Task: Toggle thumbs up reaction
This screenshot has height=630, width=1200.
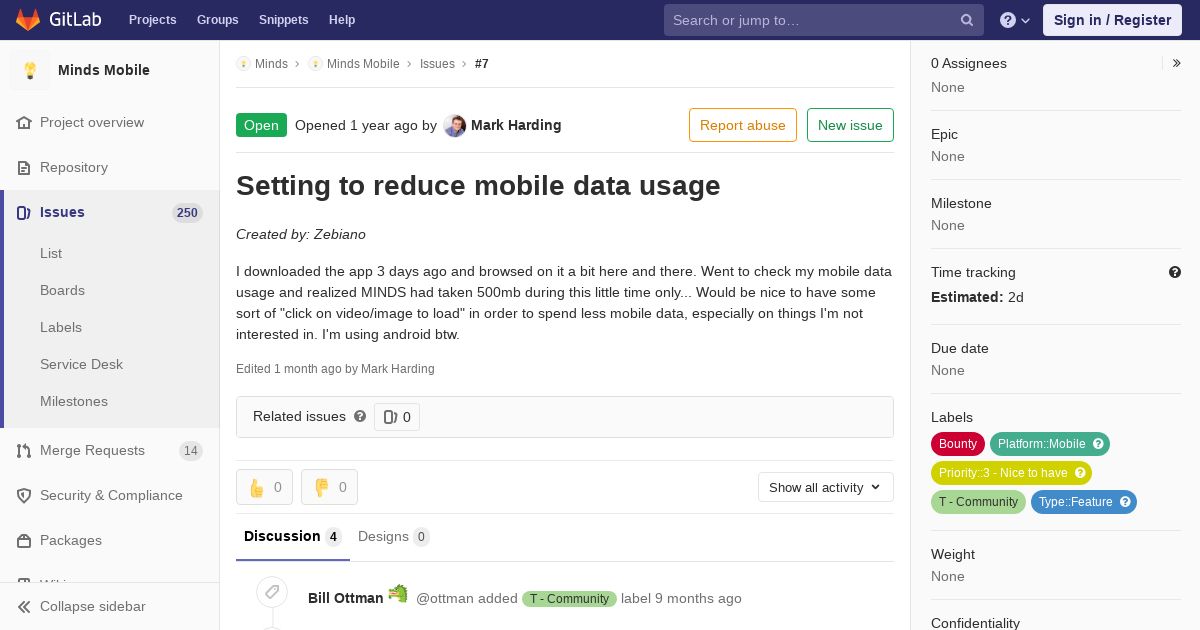Action: click(265, 487)
